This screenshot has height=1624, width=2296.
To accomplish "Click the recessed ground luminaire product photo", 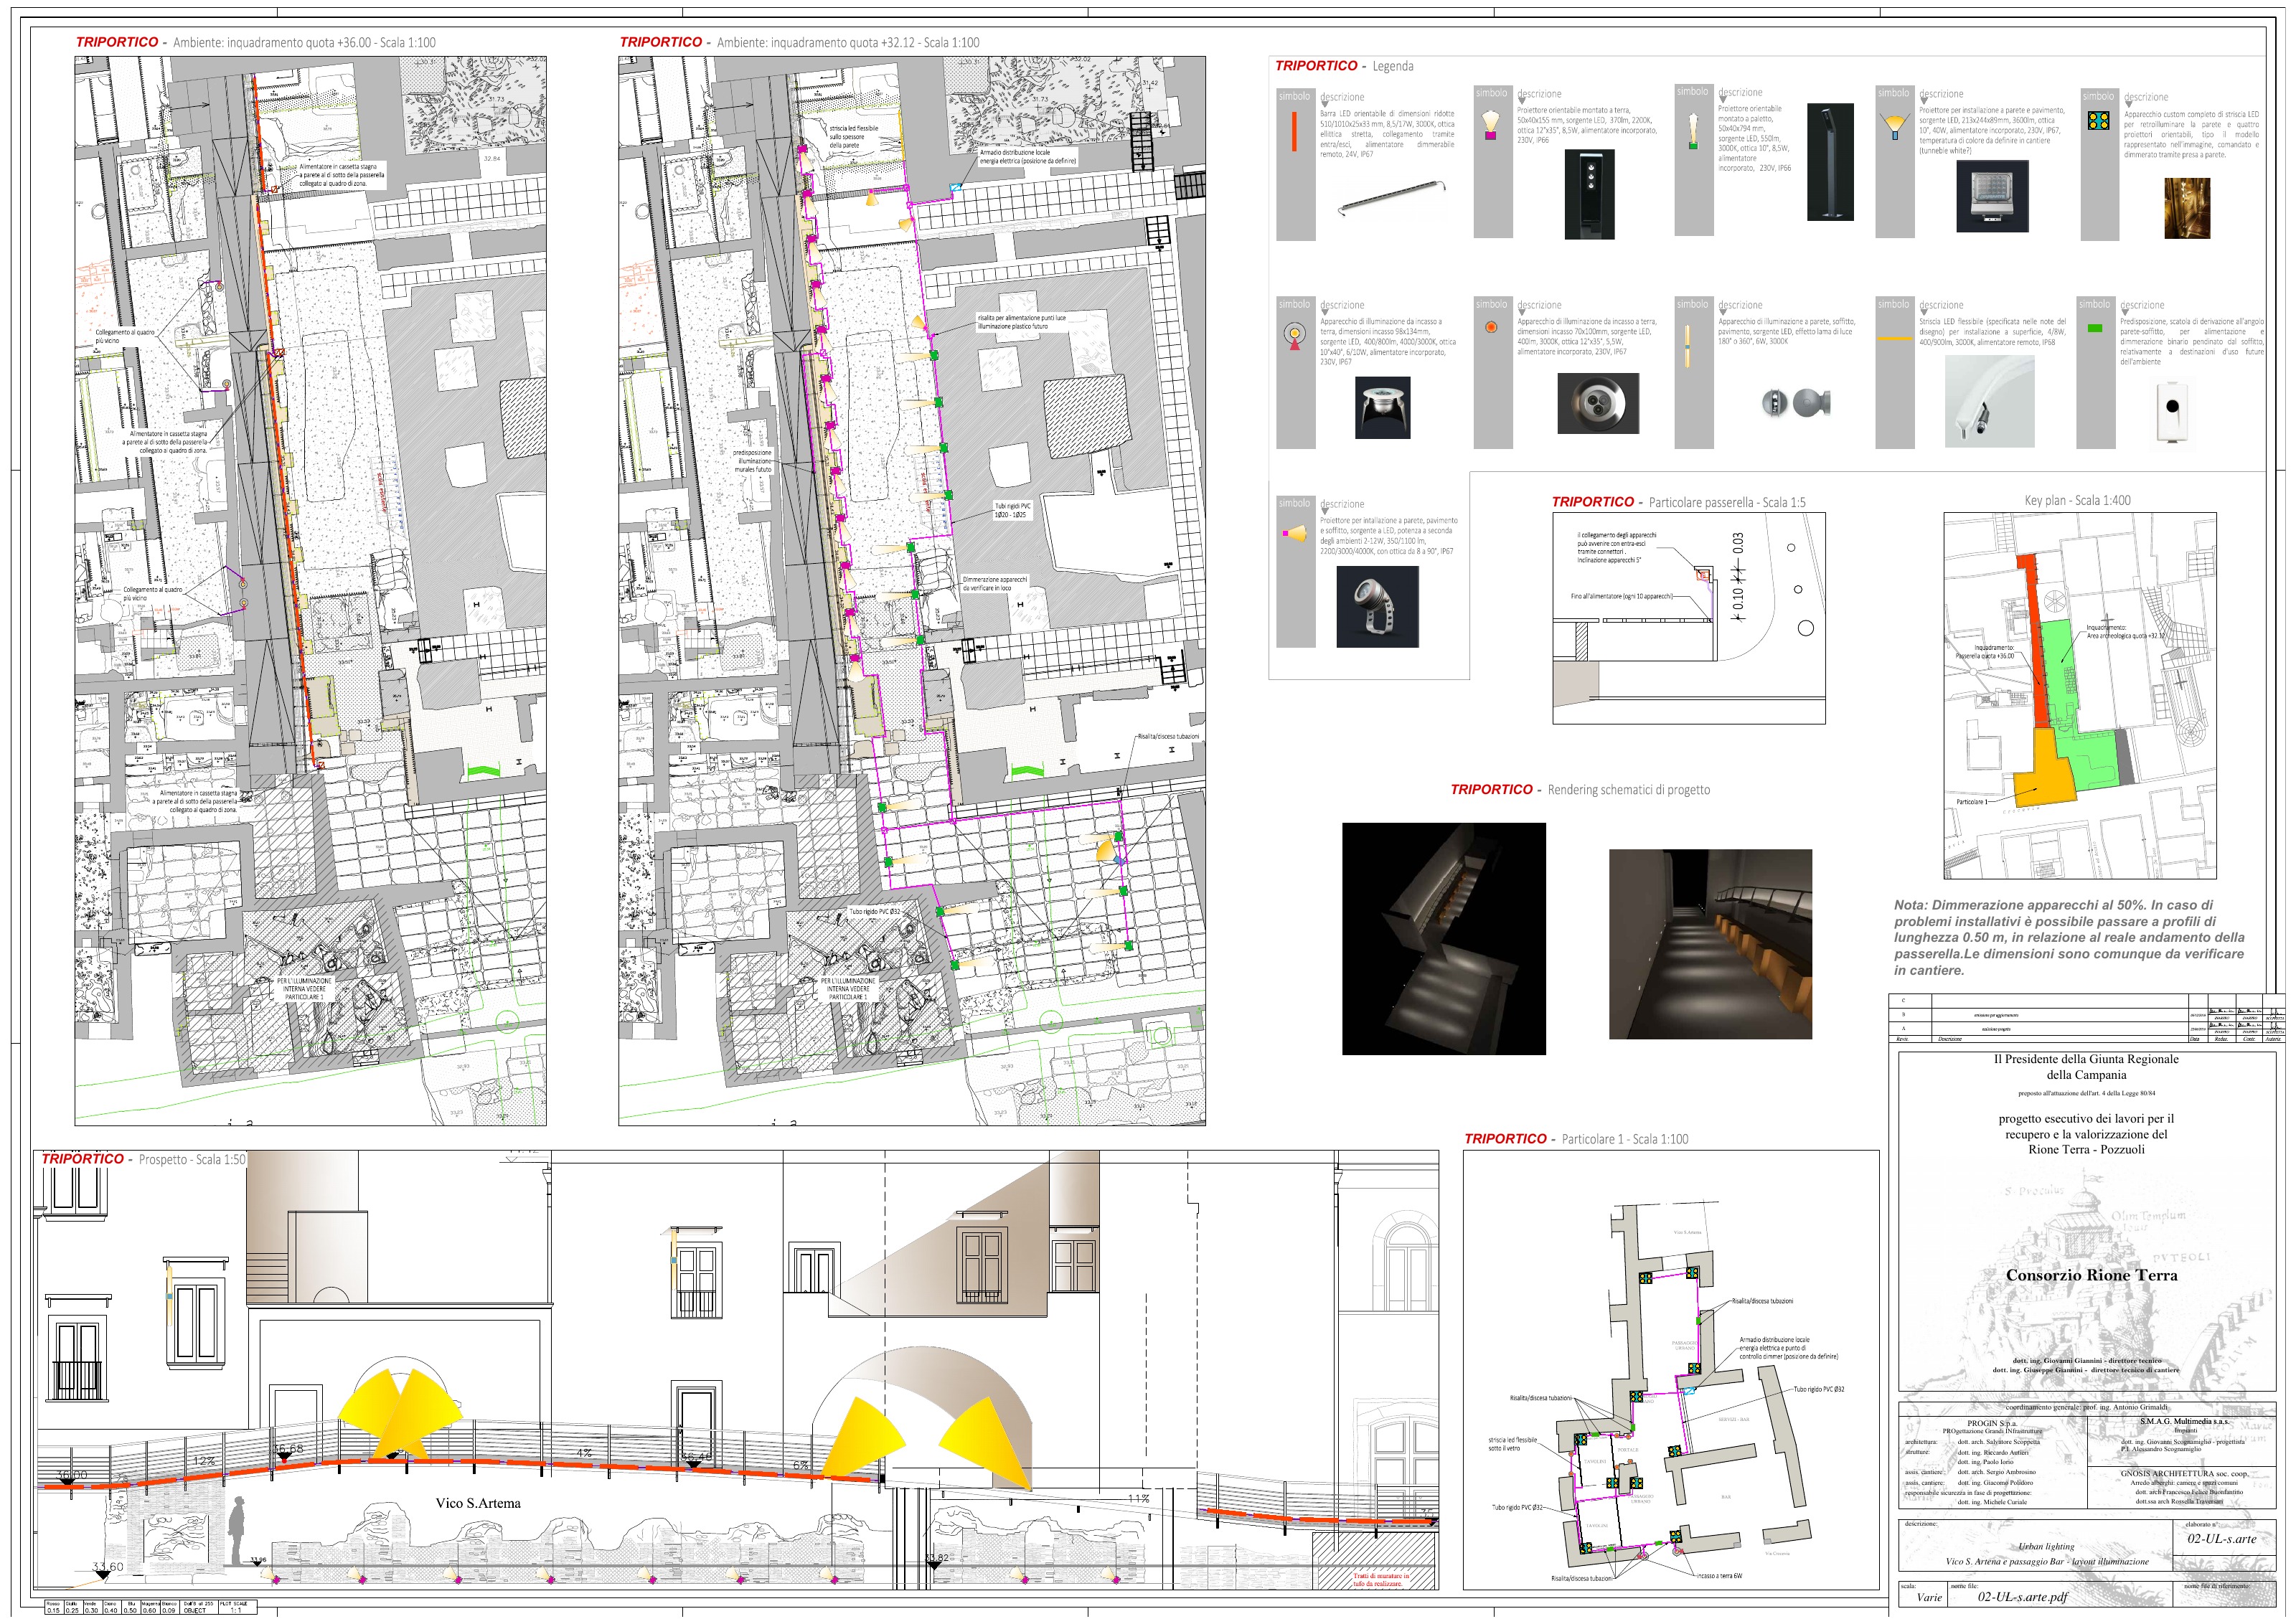I will pos(1382,407).
